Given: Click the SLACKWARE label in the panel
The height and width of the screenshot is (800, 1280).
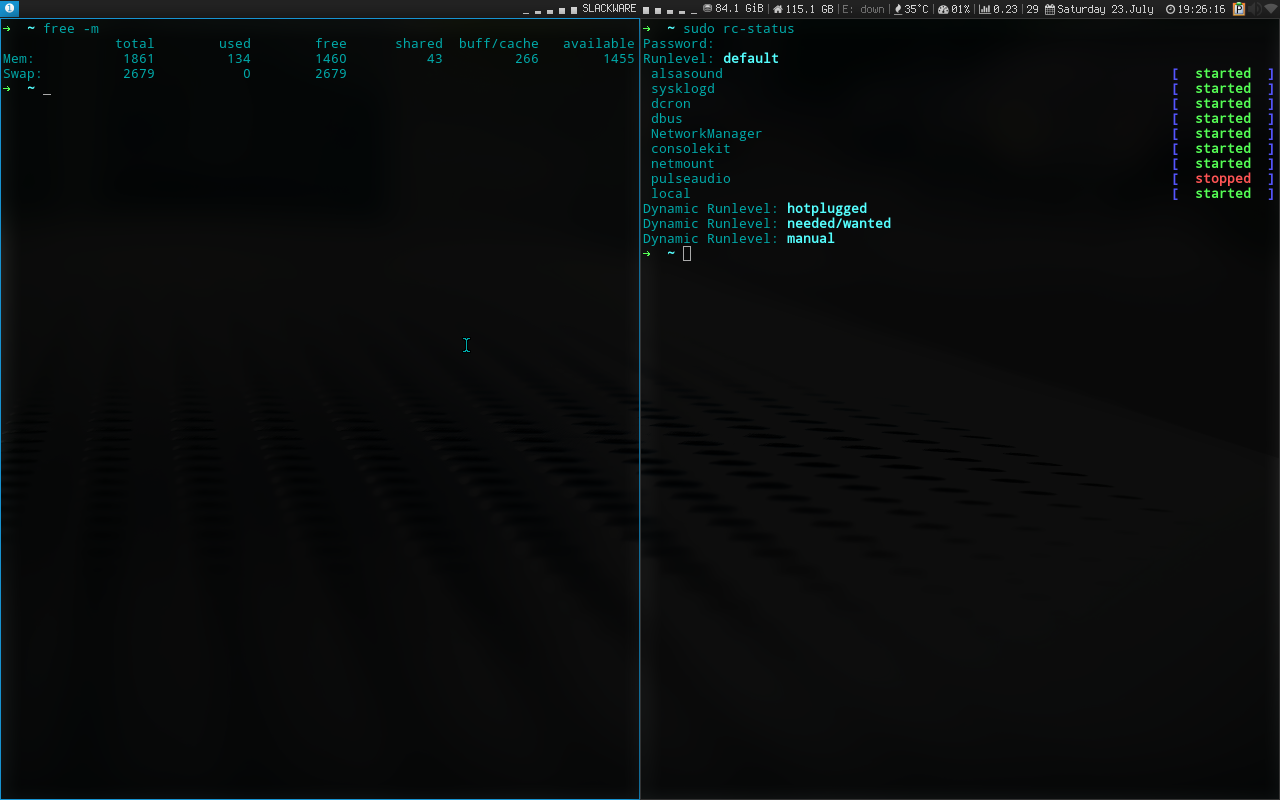Looking at the screenshot, I should 609,9.
